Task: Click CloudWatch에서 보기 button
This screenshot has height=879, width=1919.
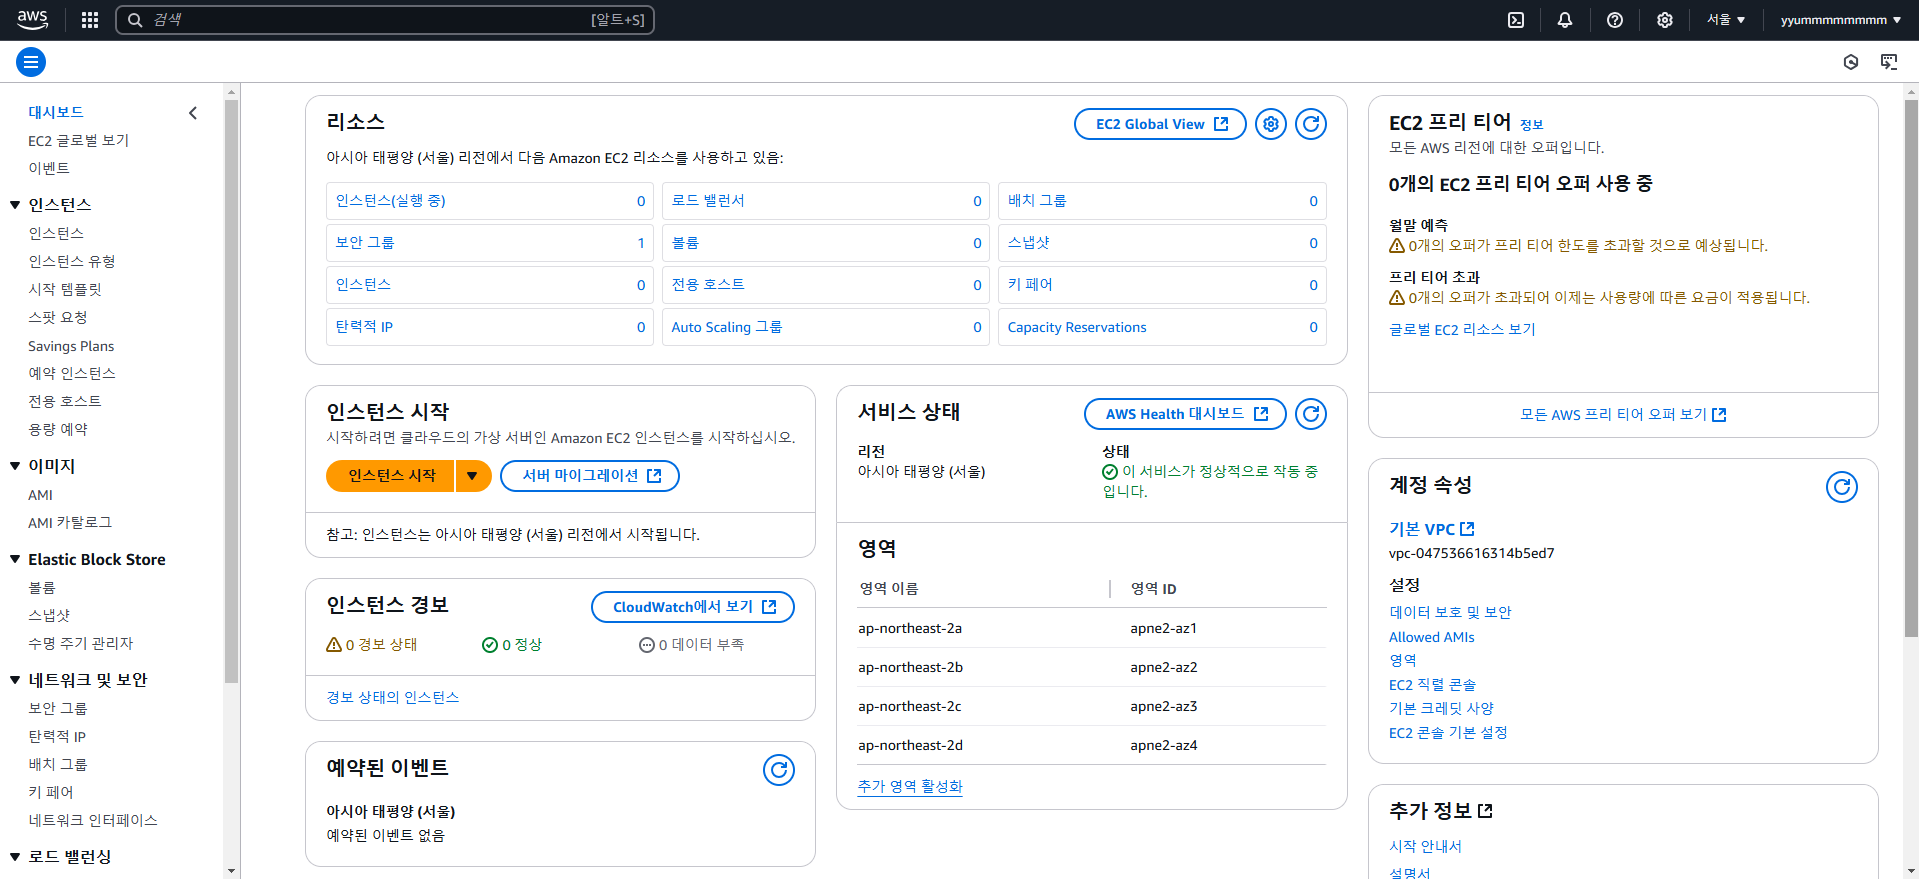Action: click(693, 607)
